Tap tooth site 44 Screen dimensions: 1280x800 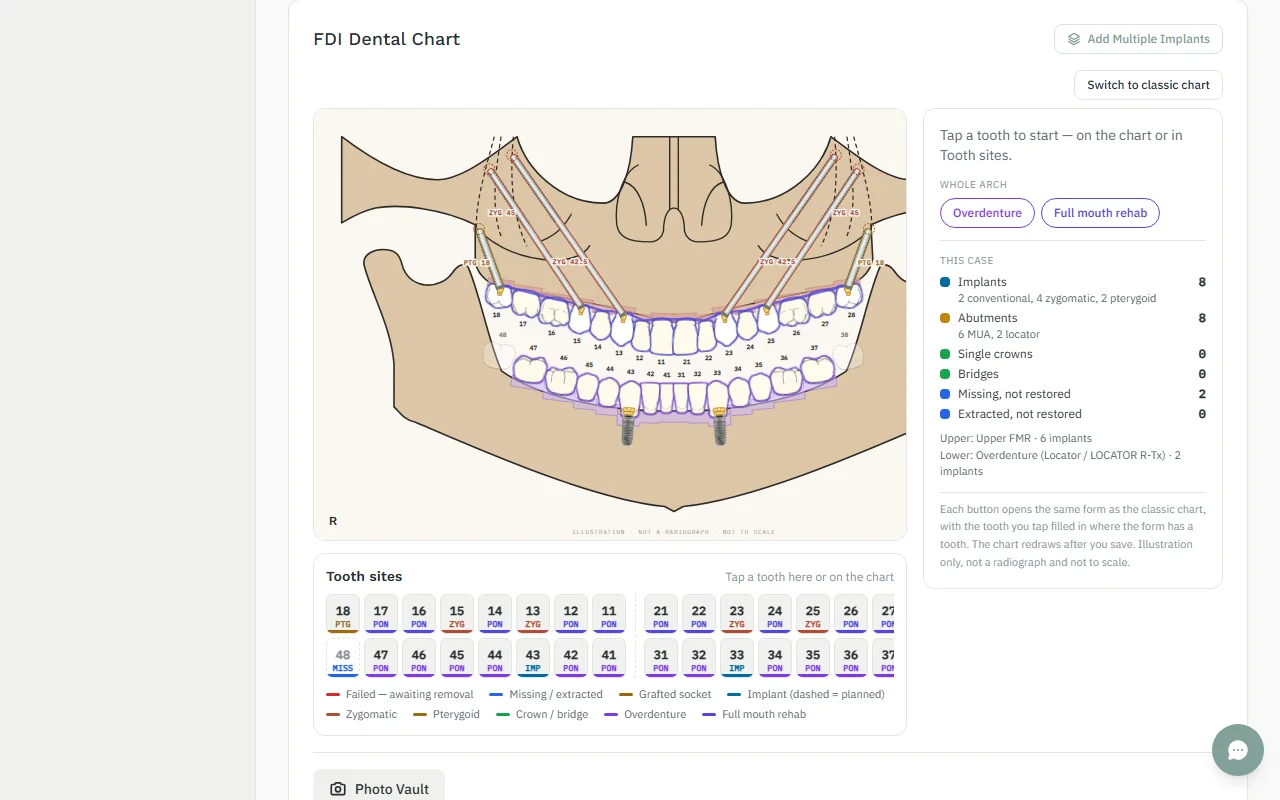(x=495, y=658)
